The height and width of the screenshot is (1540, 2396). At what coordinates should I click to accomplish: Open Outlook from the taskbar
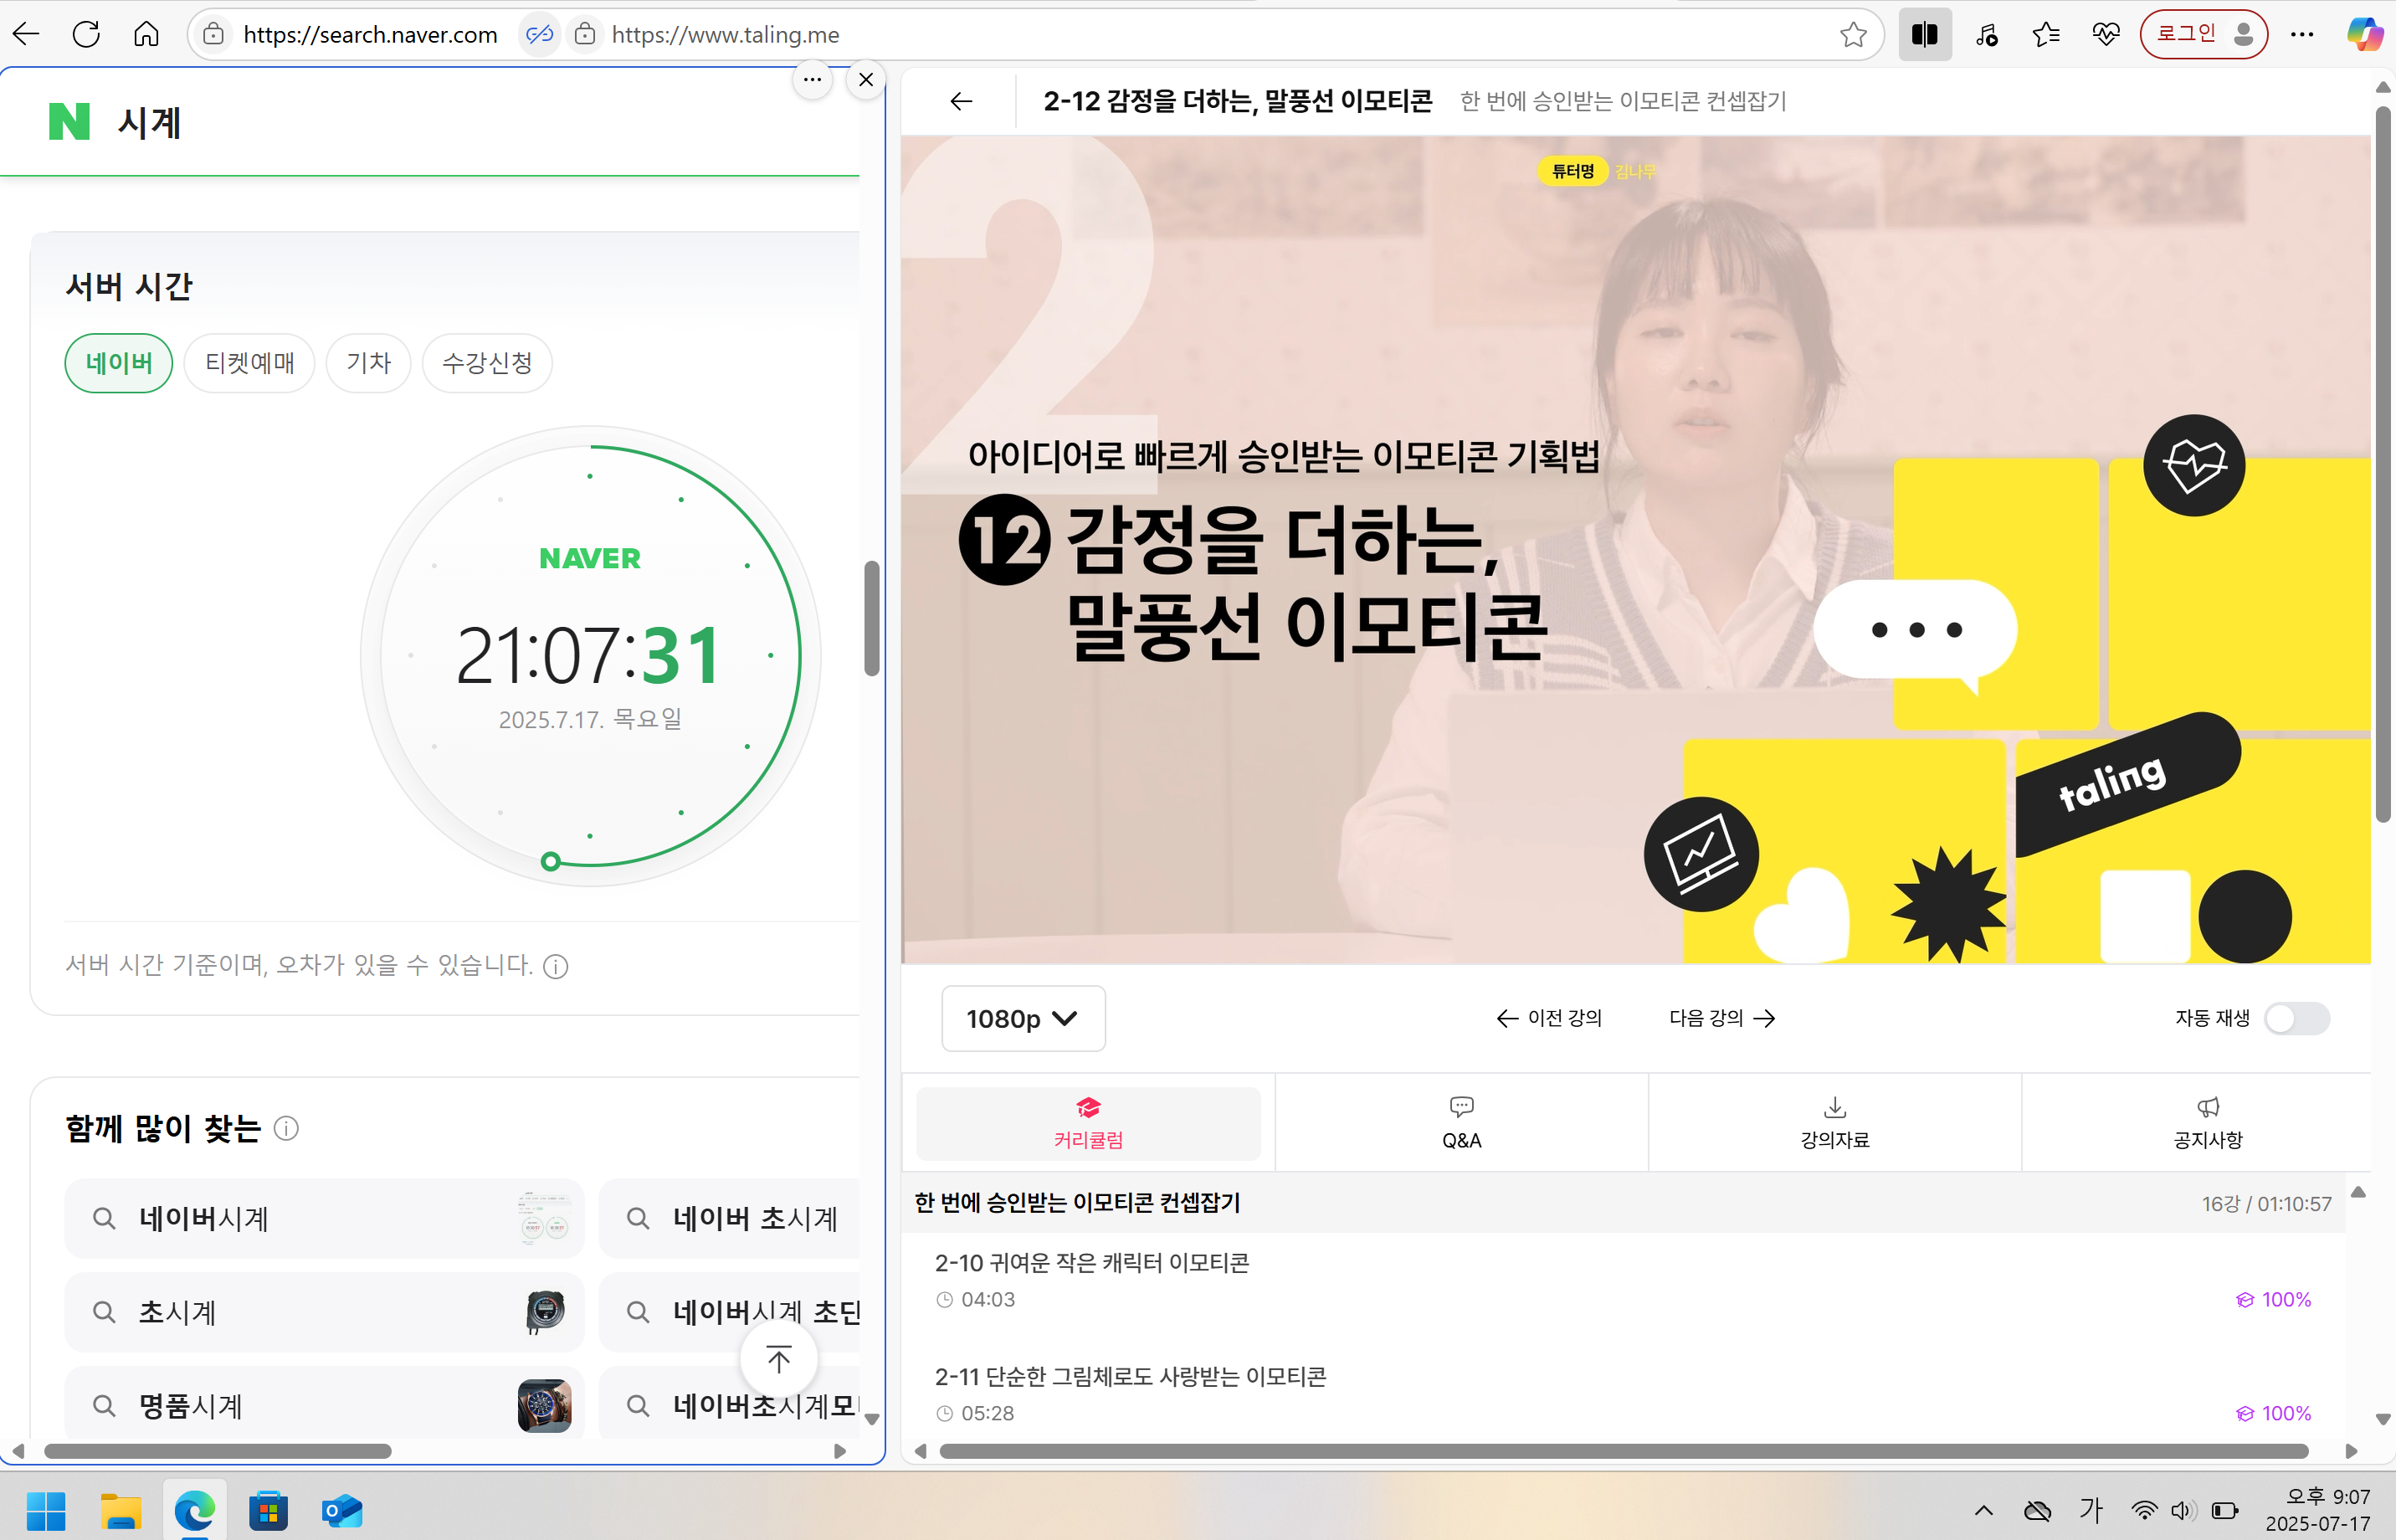pyautogui.click(x=343, y=1510)
